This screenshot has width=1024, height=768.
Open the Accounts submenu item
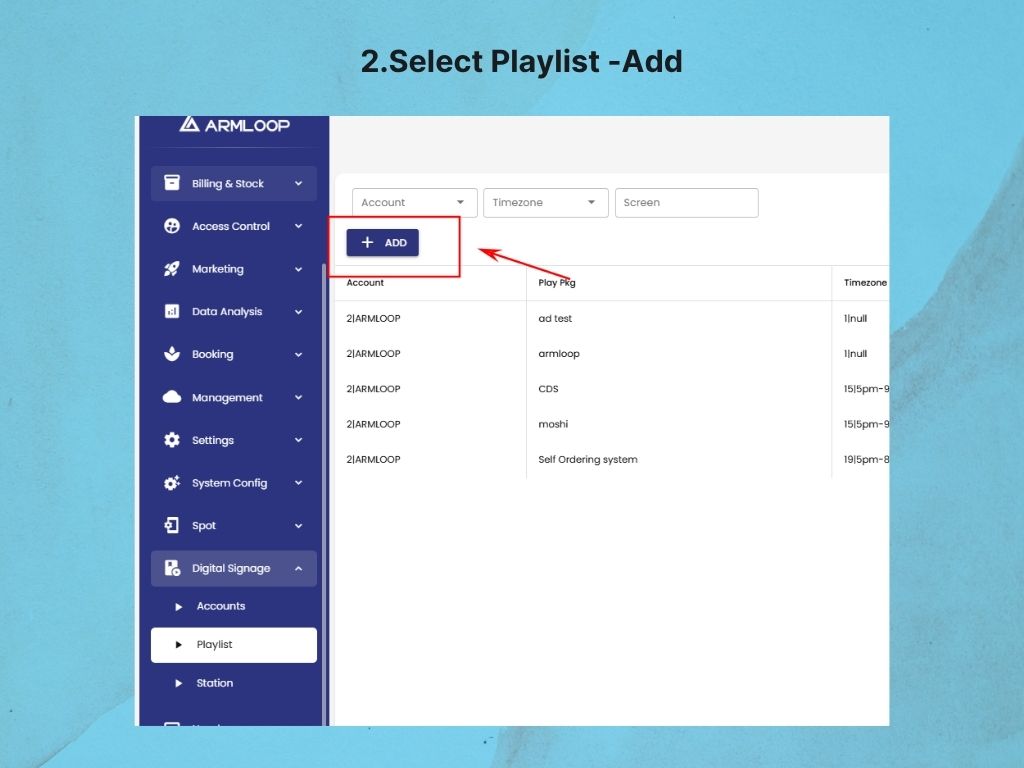pos(221,606)
